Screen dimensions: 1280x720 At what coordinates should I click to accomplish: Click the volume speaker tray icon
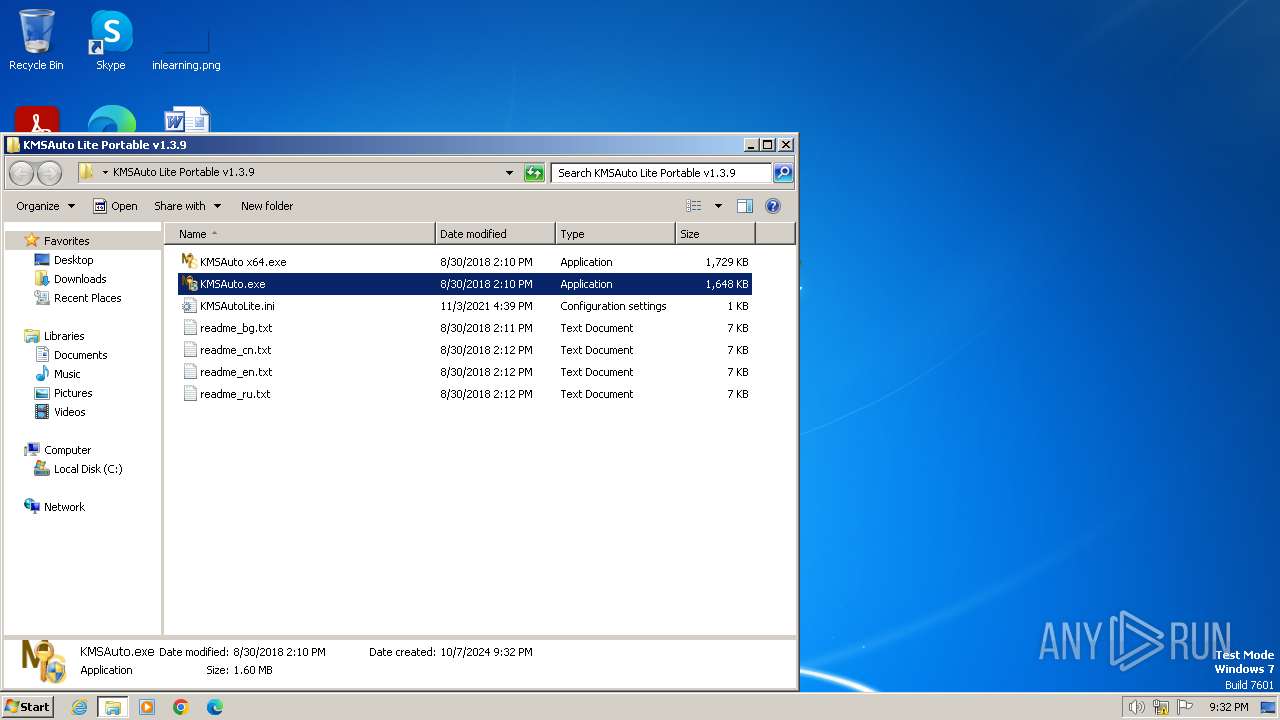click(x=1136, y=707)
